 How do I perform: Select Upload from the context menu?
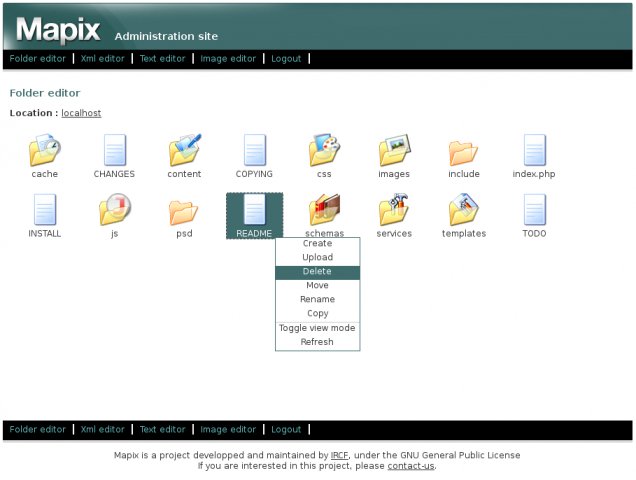pyautogui.click(x=317, y=258)
